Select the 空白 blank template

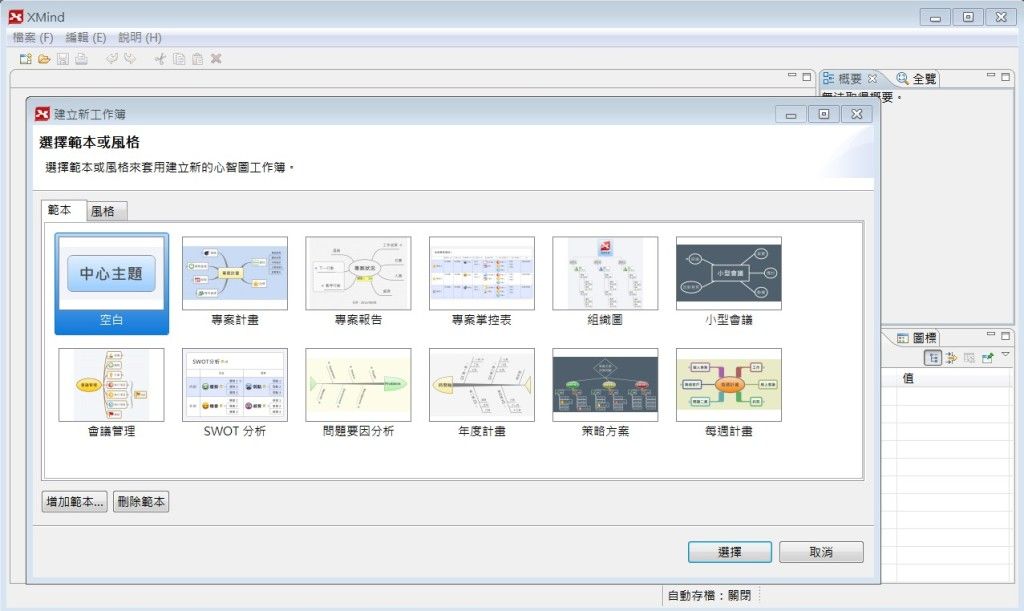click(112, 283)
